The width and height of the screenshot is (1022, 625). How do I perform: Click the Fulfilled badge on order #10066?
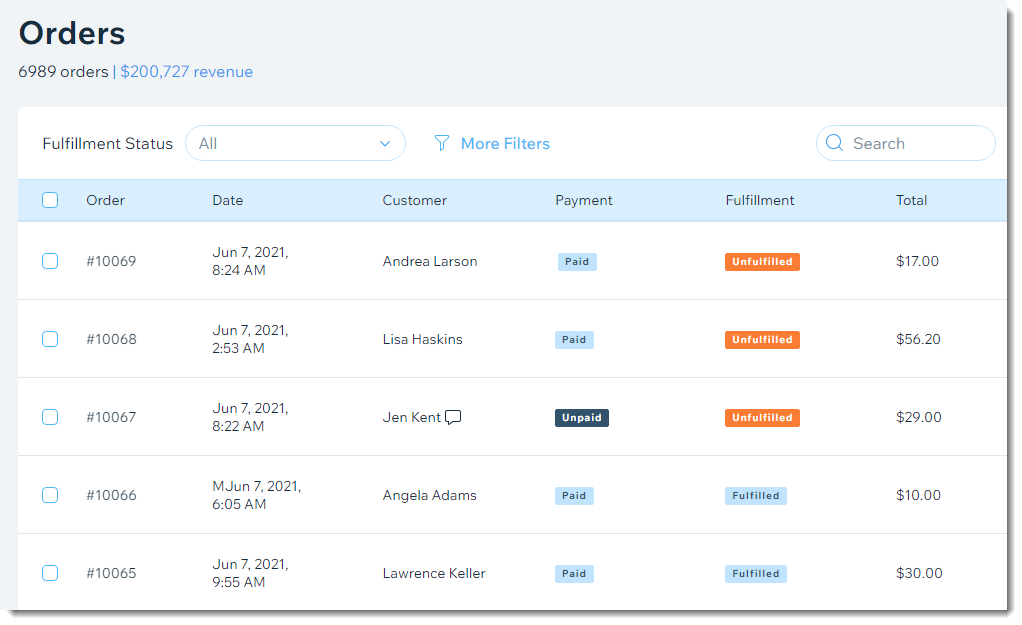point(755,496)
